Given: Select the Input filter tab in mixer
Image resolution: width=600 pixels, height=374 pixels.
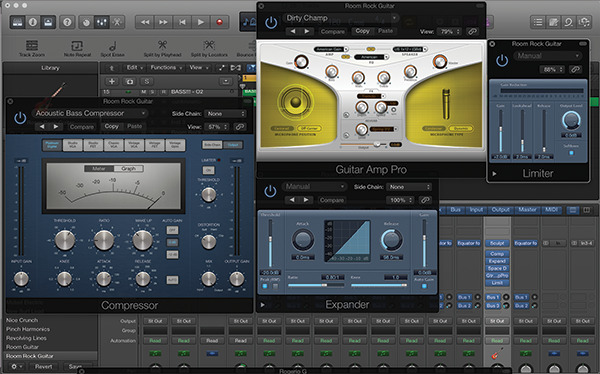Looking at the screenshot, I should click(476, 210).
